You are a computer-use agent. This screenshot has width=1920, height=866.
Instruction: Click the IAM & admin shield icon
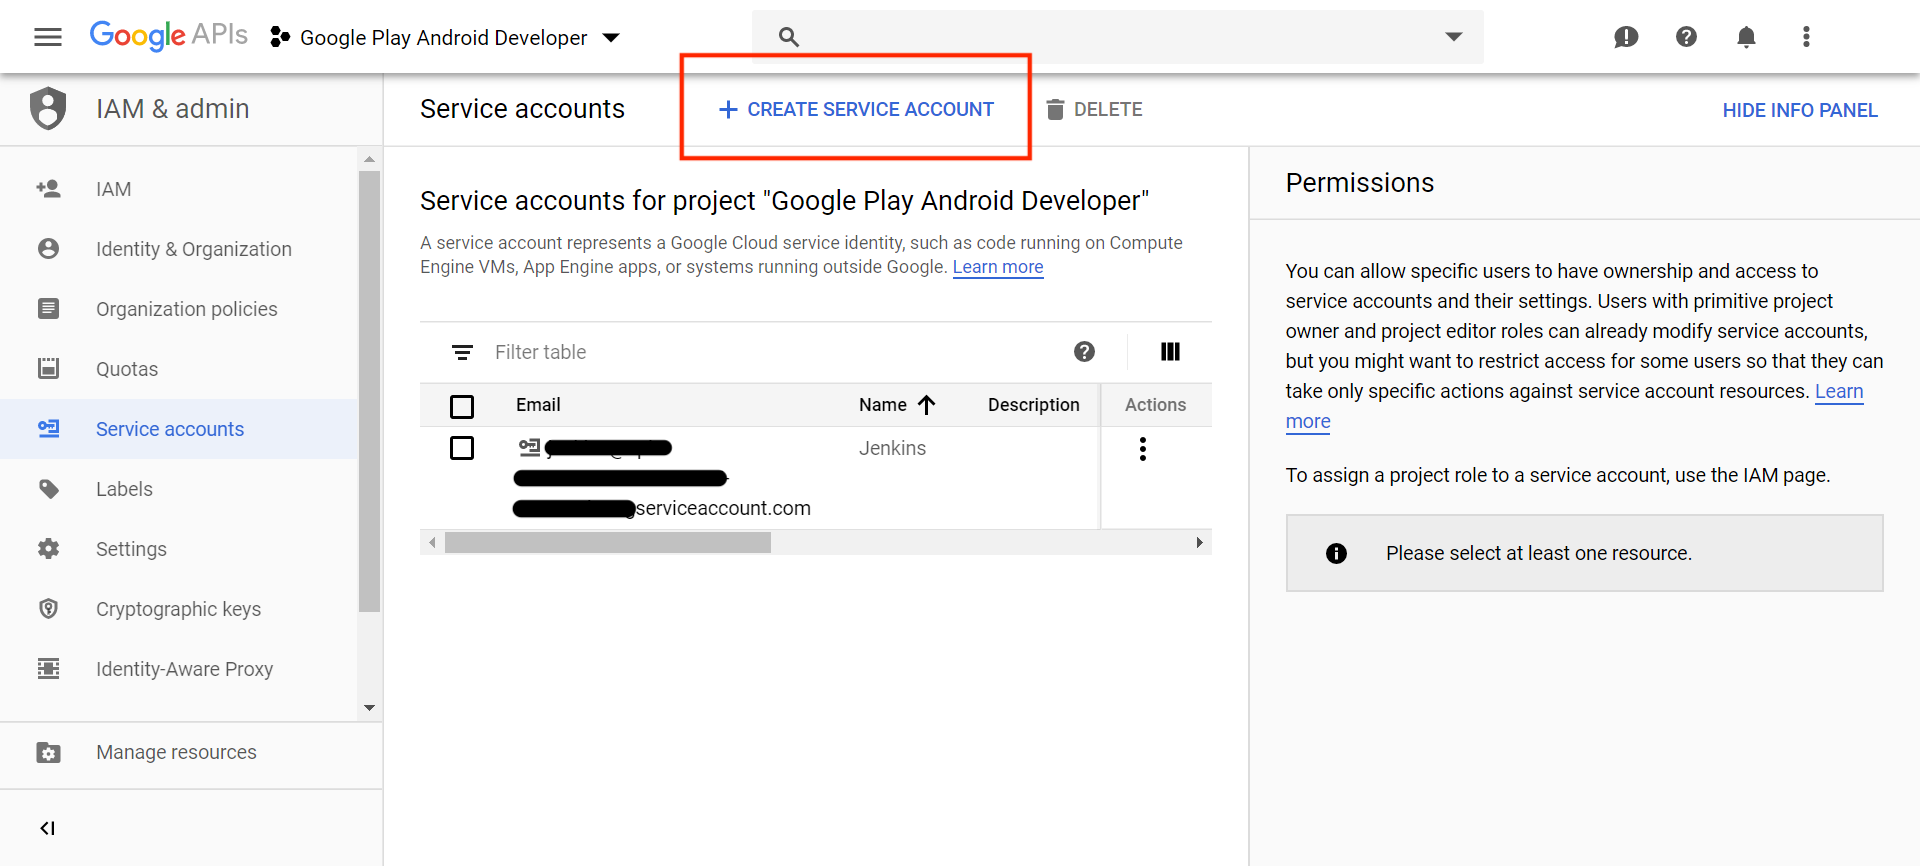pyautogui.click(x=48, y=108)
